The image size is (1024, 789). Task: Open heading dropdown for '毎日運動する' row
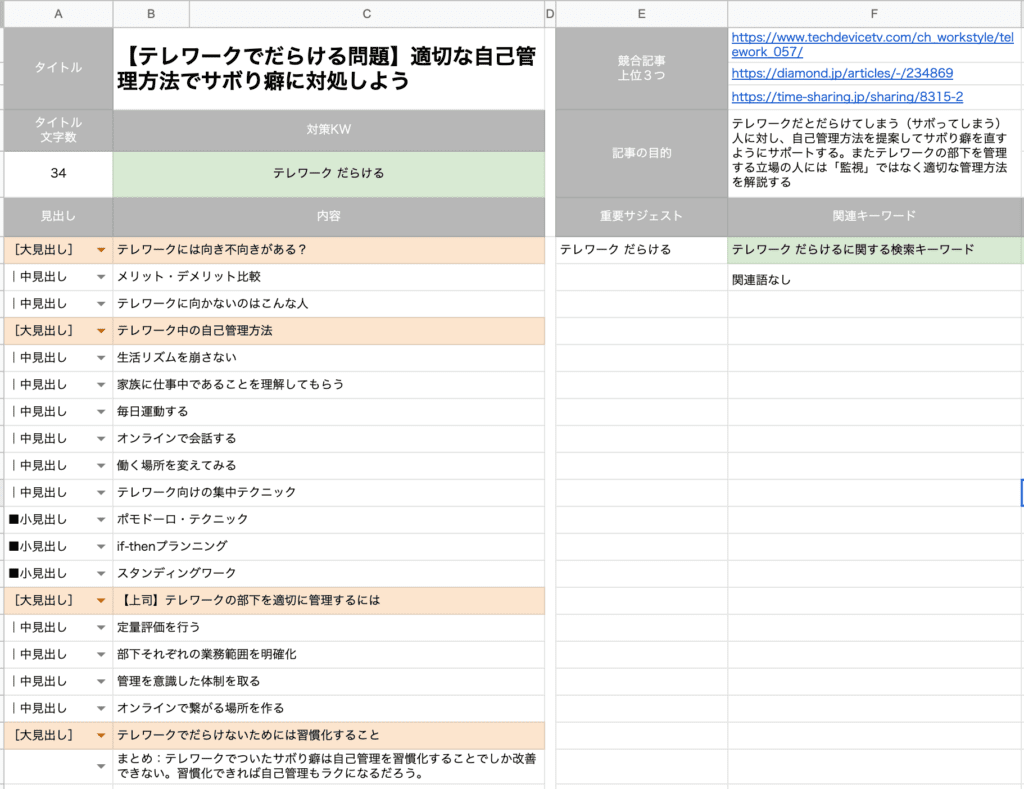(100, 412)
